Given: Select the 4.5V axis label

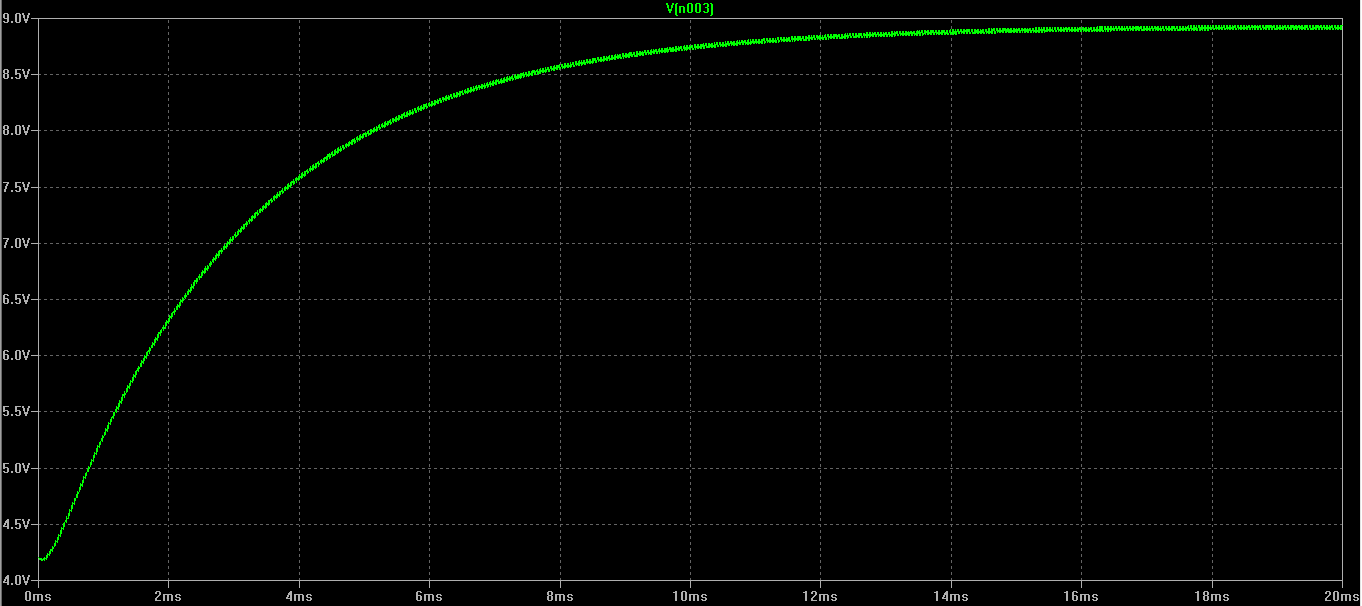Looking at the screenshot, I should [x=16, y=524].
